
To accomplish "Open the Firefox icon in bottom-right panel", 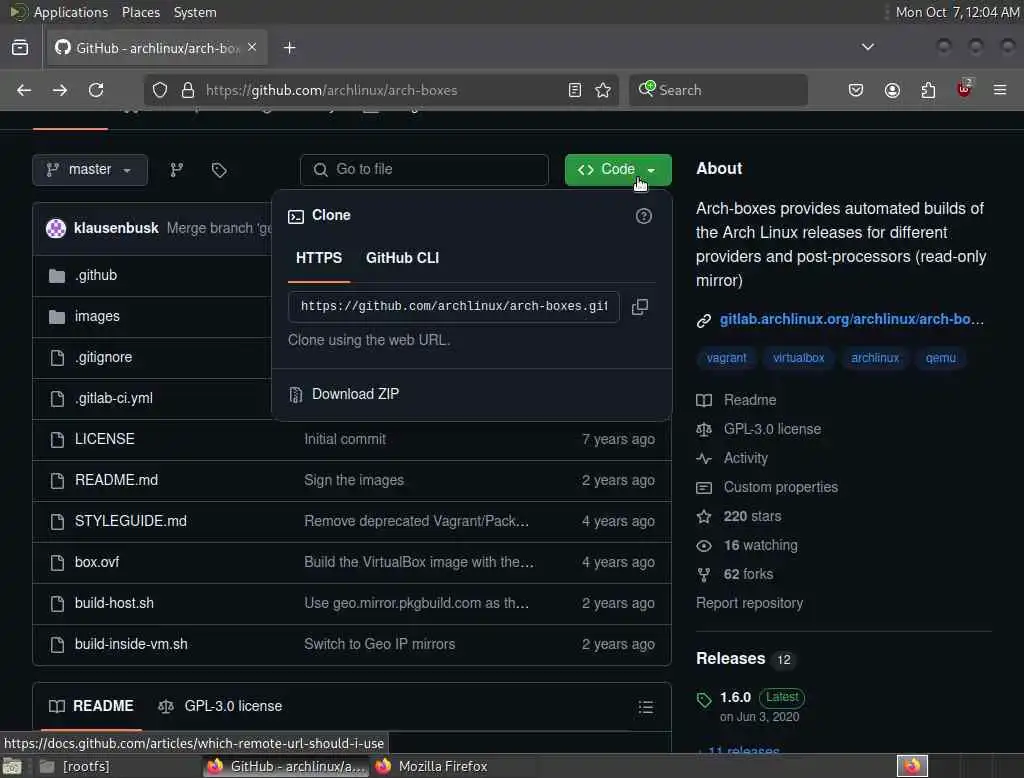I will [x=912, y=766].
